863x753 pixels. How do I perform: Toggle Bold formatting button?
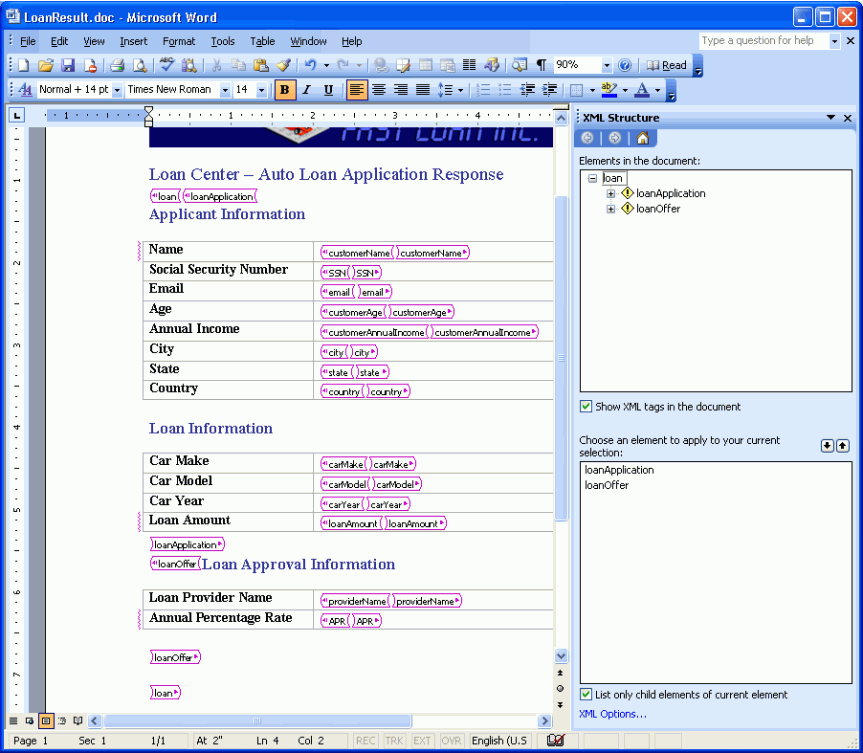[x=285, y=90]
